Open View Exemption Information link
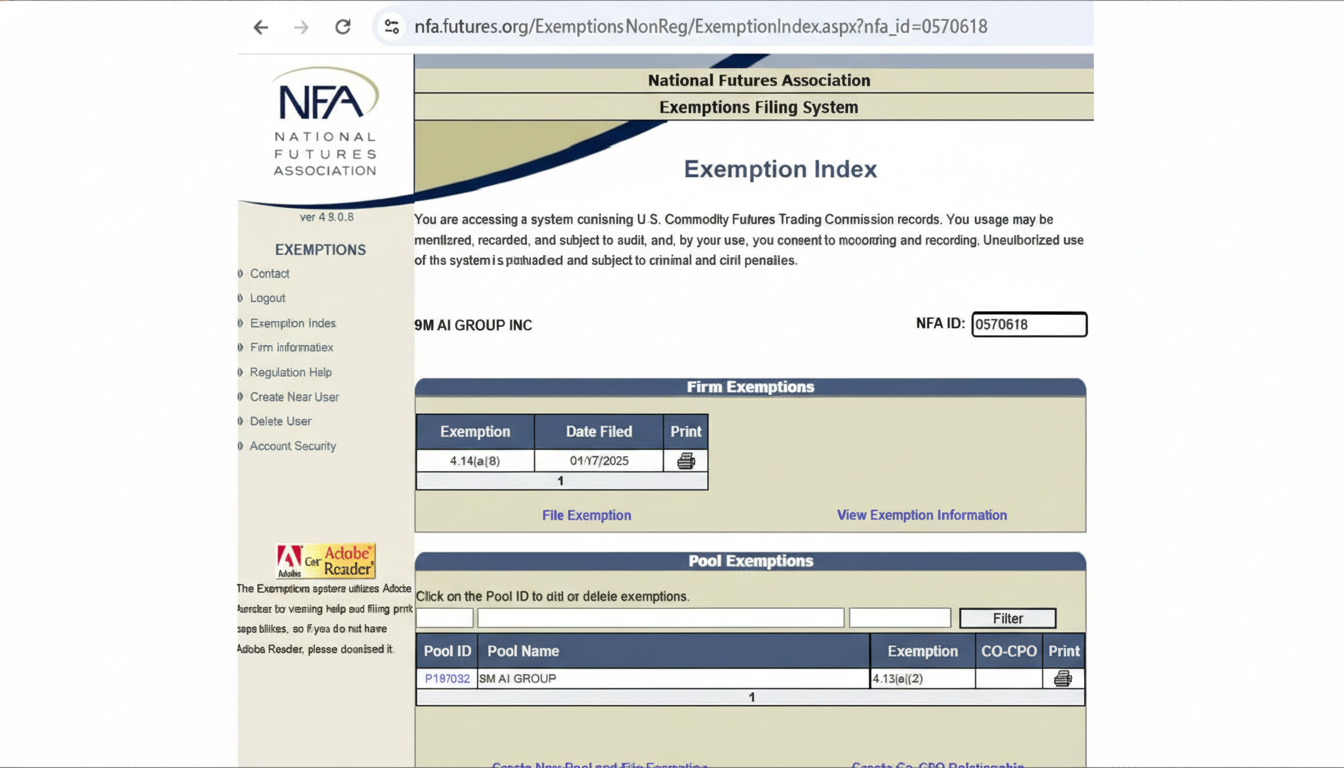This screenshot has width=1344, height=768. [921, 515]
